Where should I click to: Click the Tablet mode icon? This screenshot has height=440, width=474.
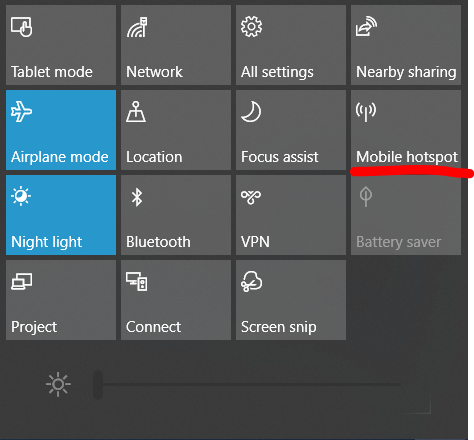pyautogui.click(x=22, y=27)
